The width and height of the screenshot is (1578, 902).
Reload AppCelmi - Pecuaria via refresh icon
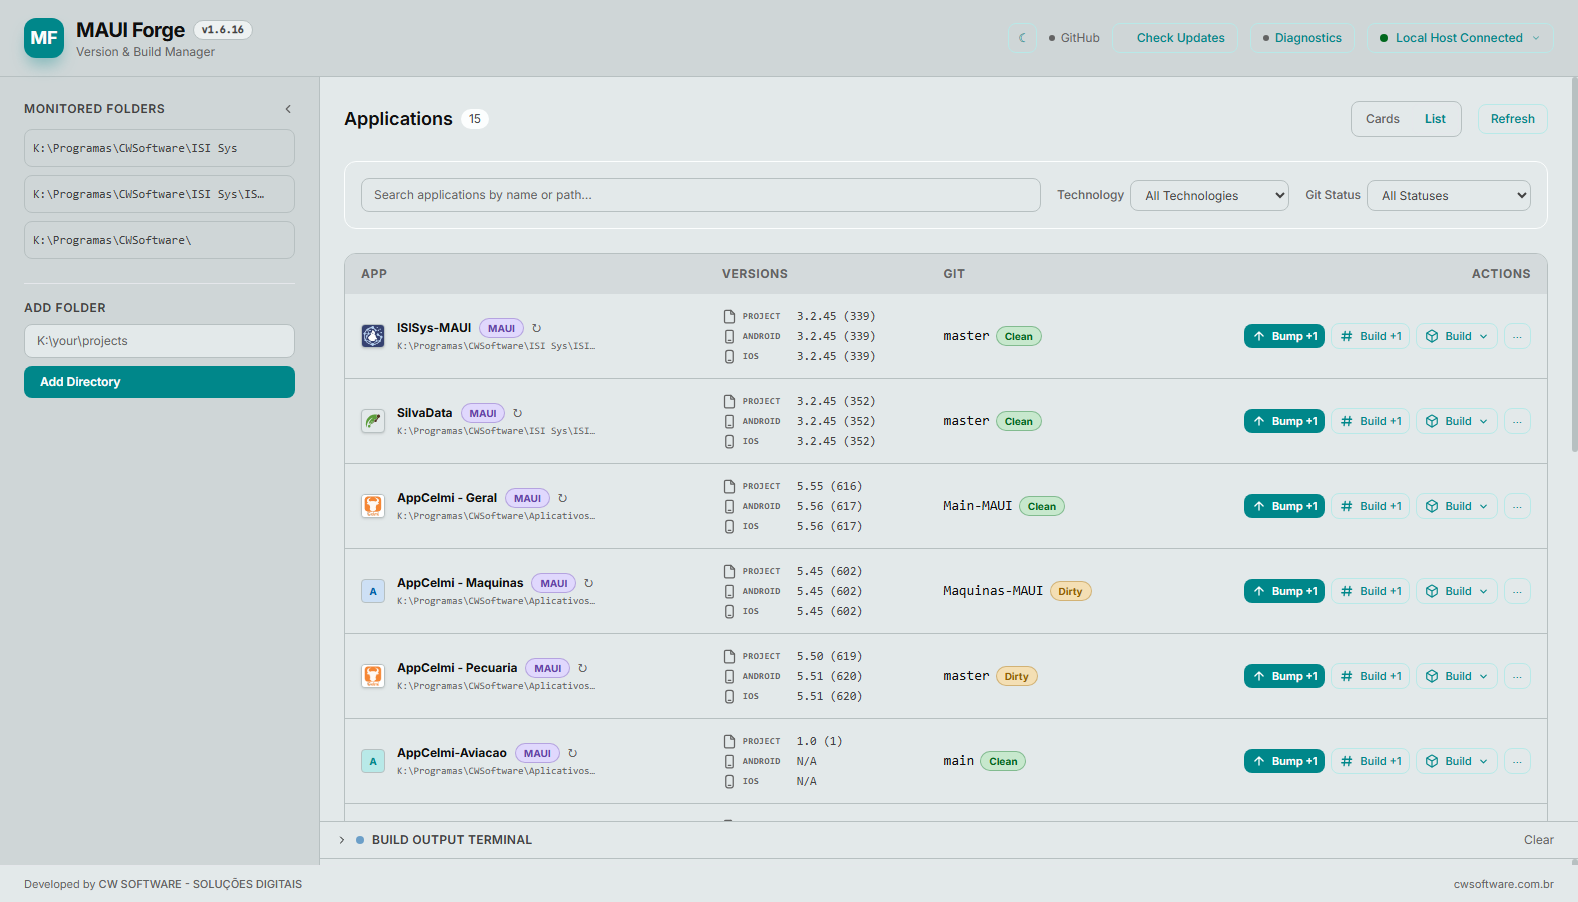click(583, 668)
